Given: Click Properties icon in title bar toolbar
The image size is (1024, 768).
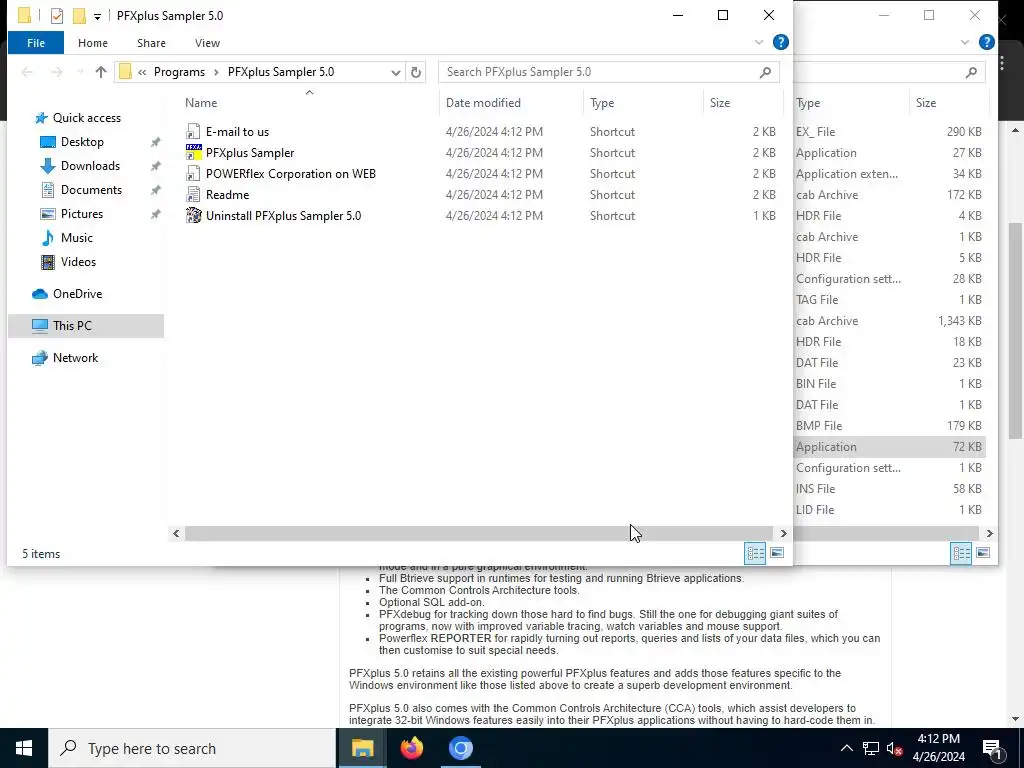Looking at the screenshot, I should (x=57, y=16).
